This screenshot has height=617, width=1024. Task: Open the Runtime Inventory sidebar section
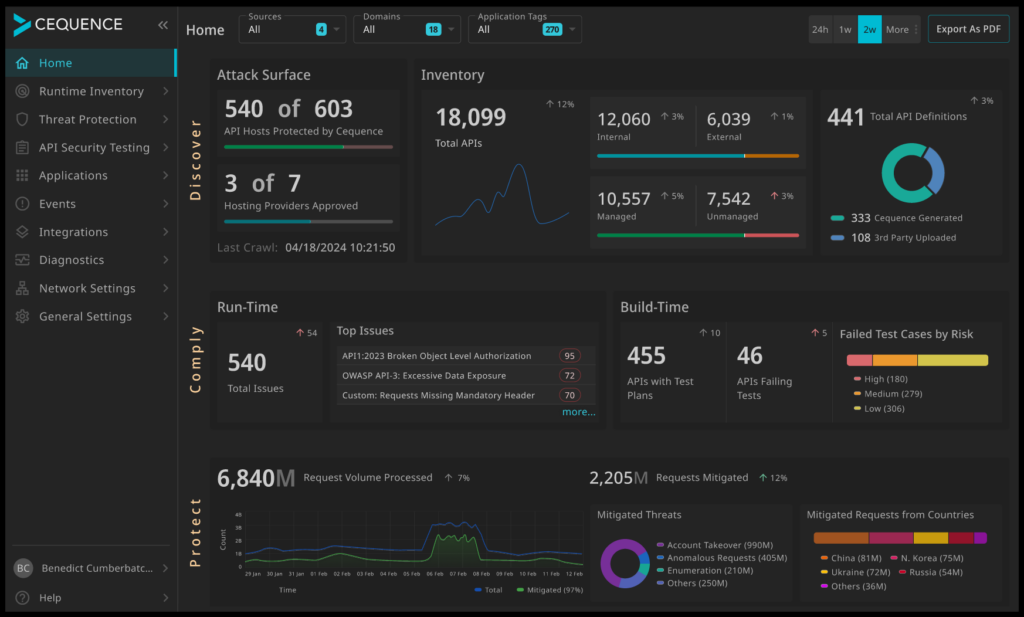90,91
